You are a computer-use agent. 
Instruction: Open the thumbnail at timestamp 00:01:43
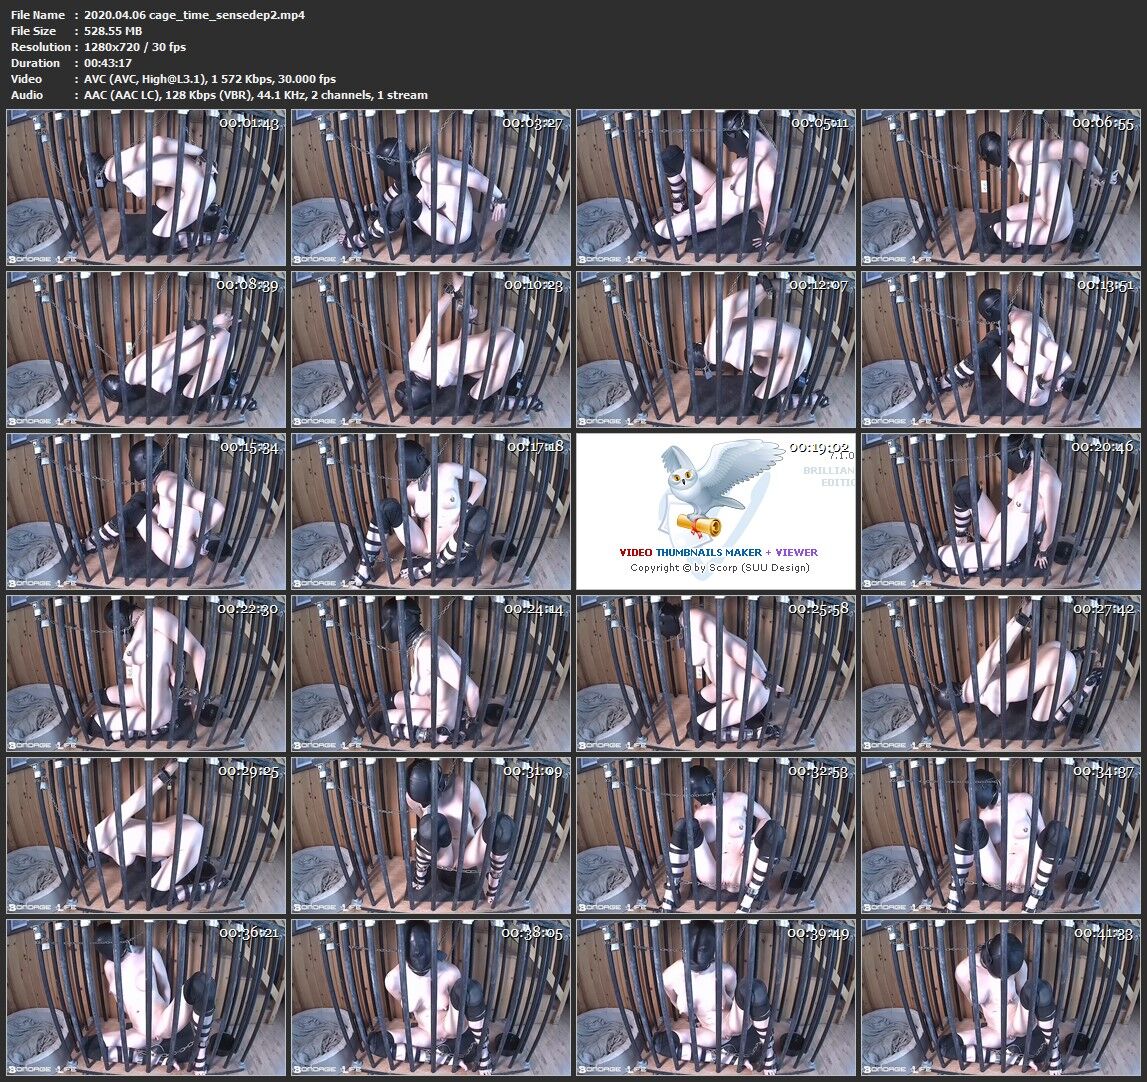pyautogui.click(x=146, y=187)
